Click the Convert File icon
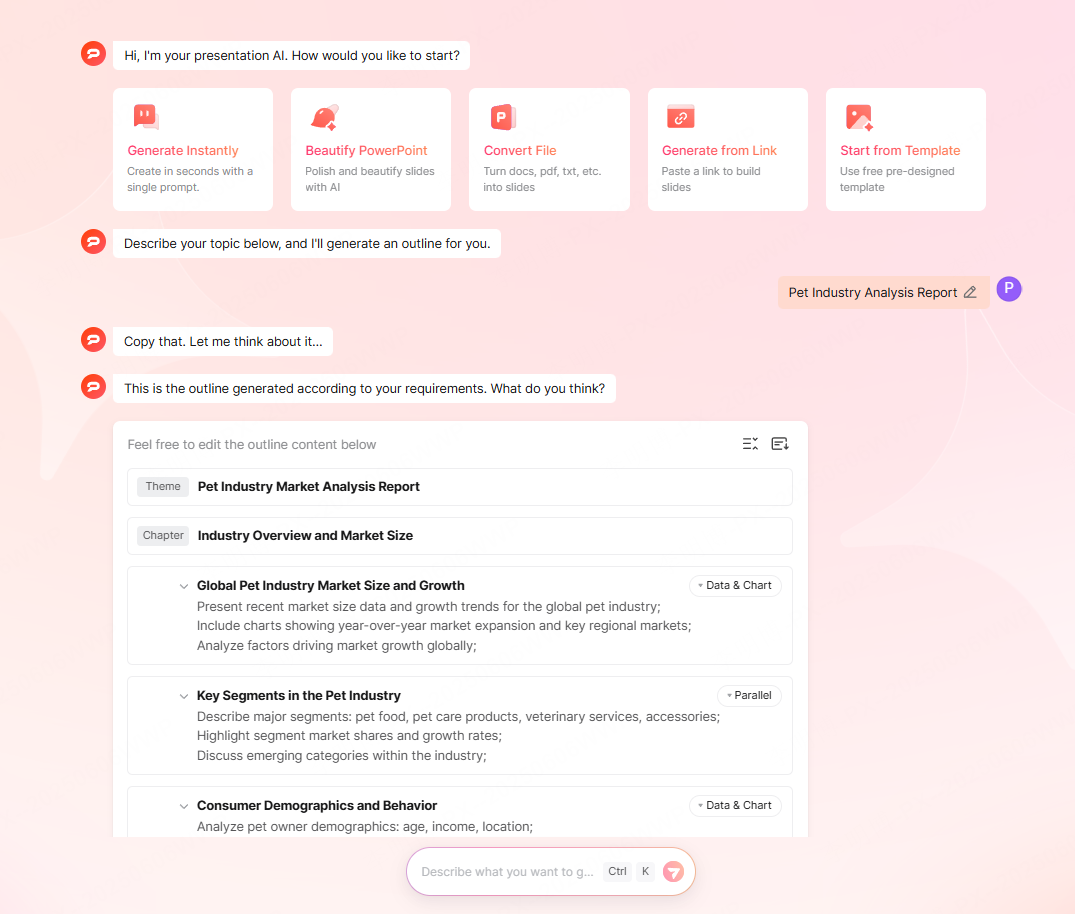The height and width of the screenshot is (914, 1075). (502, 117)
